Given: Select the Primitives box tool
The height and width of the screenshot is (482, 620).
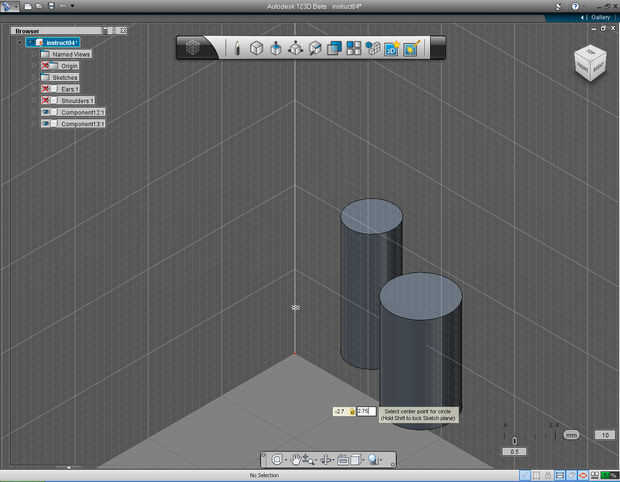Looking at the screenshot, I should [x=256, y=48].
